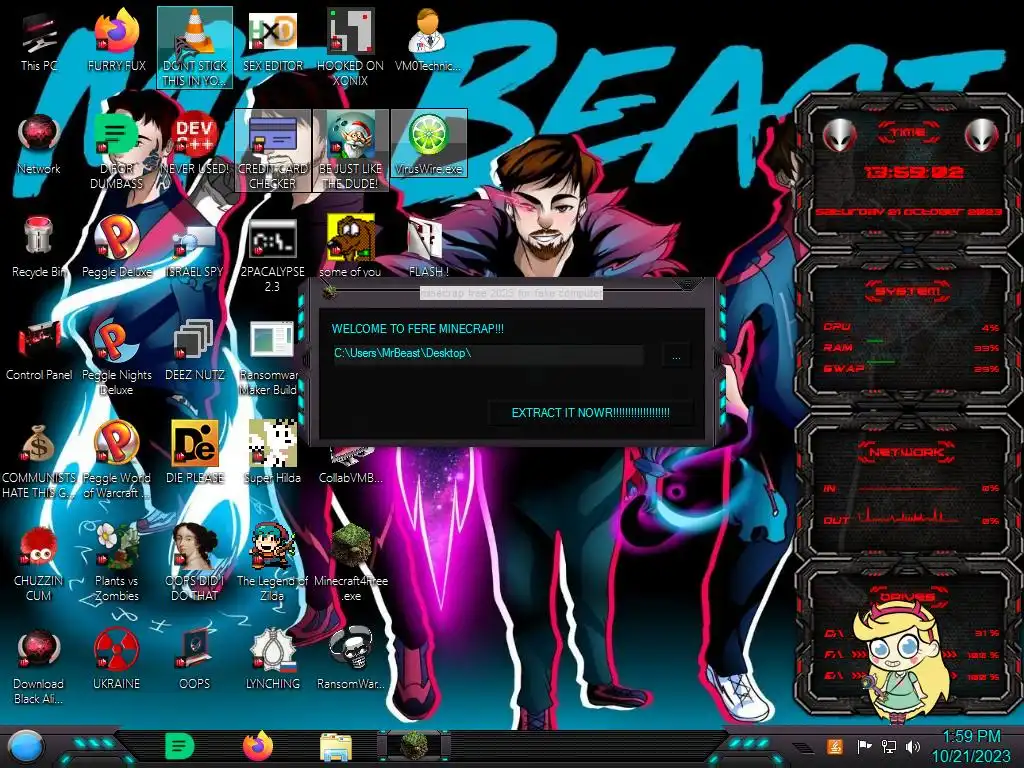Click the NETWORK gadget header
The width and height of the screenshot is (1024, 768).
tap(906, 452)
